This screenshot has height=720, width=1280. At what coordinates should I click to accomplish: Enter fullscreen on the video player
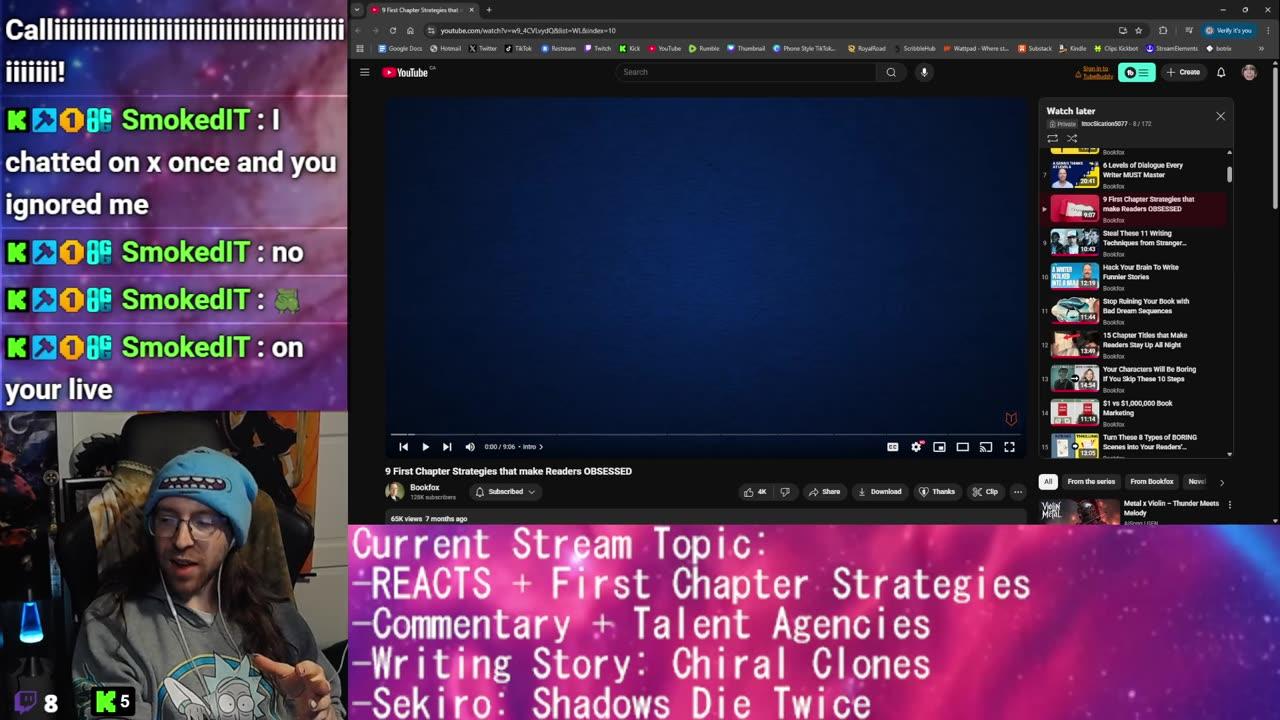tap(1009, 447)
